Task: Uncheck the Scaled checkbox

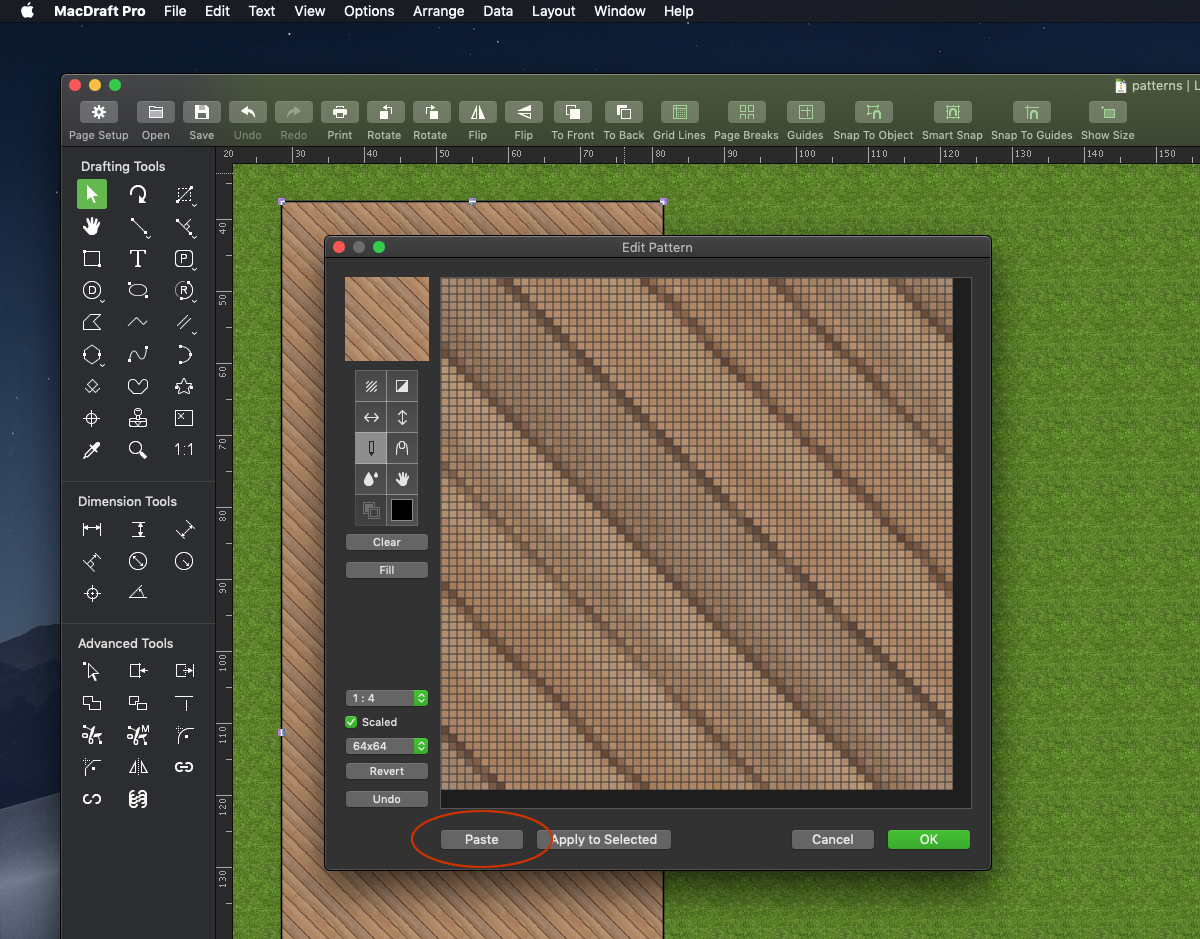Action: coord(351,722)
